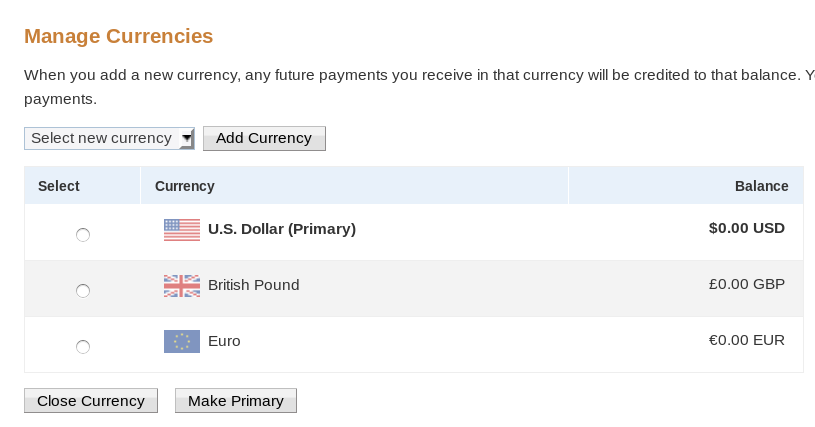This screenshot has width=815, height=427.
Task: Click the British Union Jack flag icon
Action: click(x=182, y=286)
